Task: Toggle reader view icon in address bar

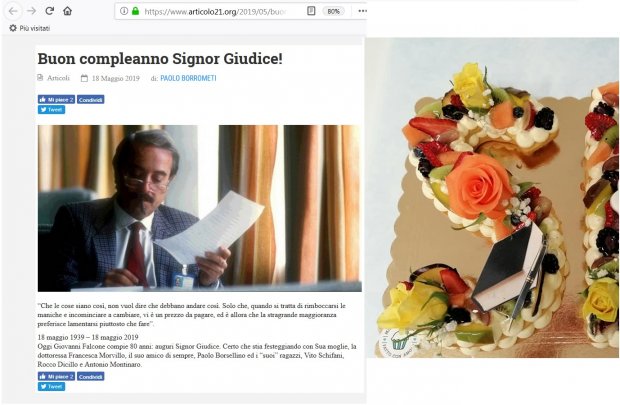Action: click(x=311, y=11)
